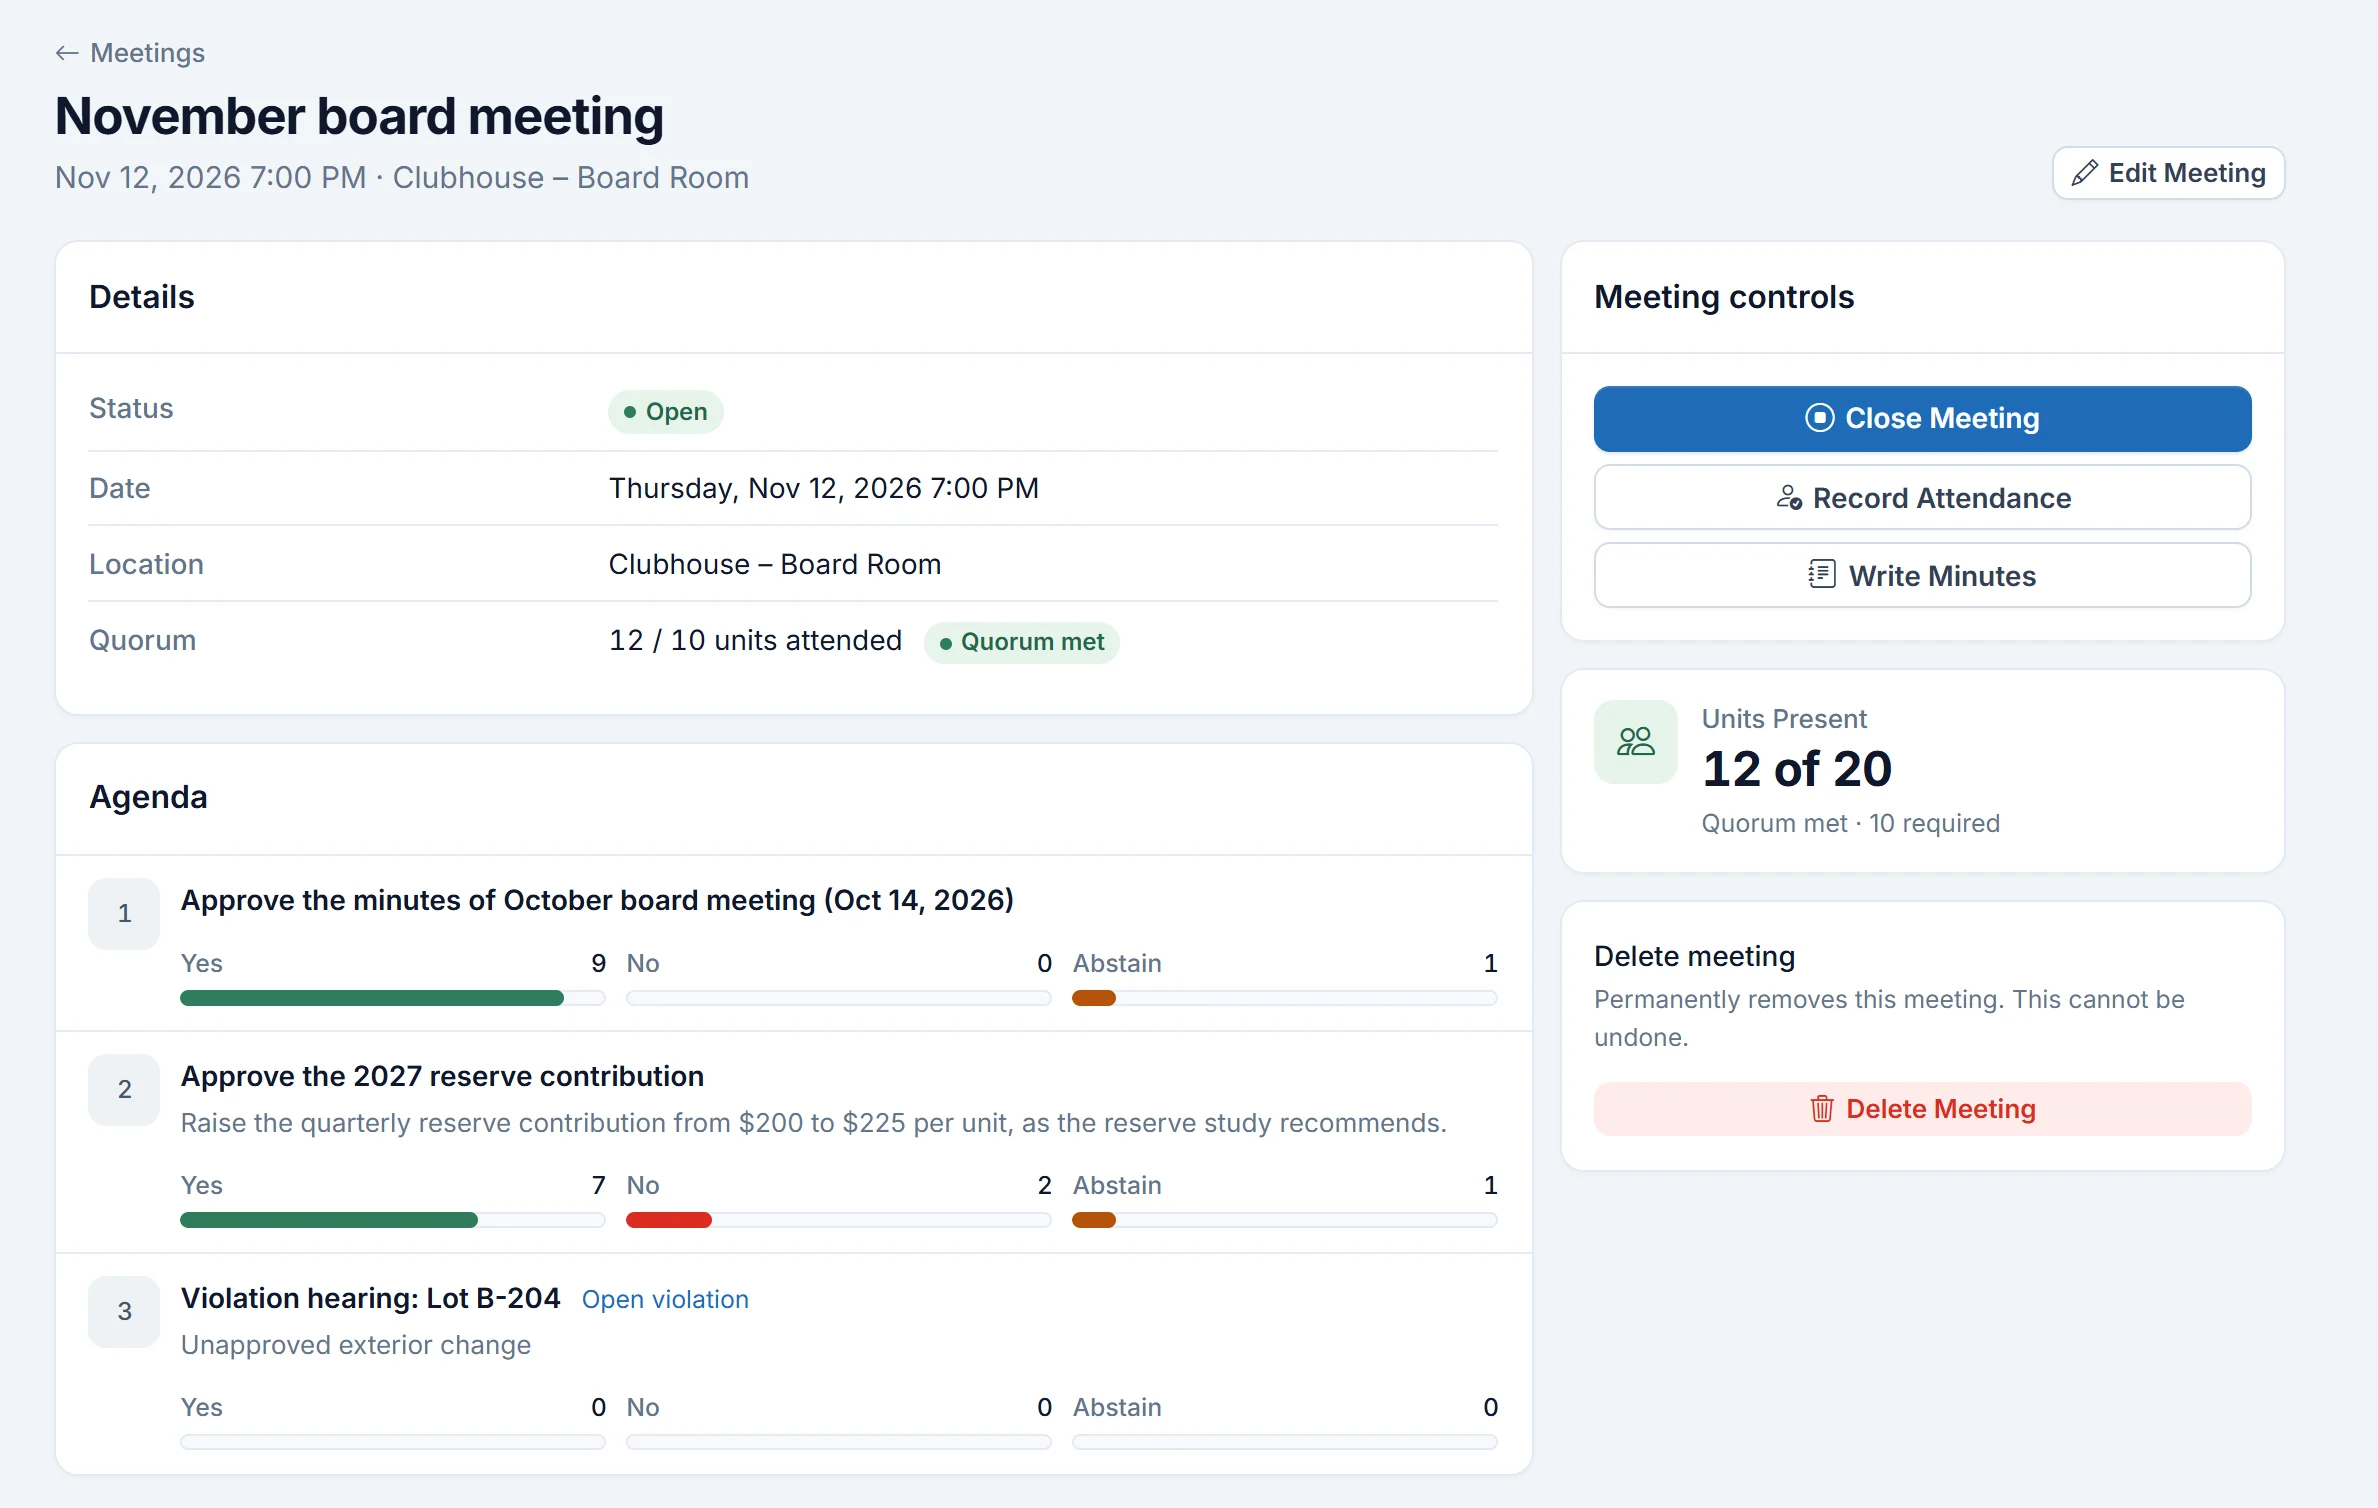Close the meeting with Close Meeting
This screenshot has height=1508, width=2378.
(1922, 418)
